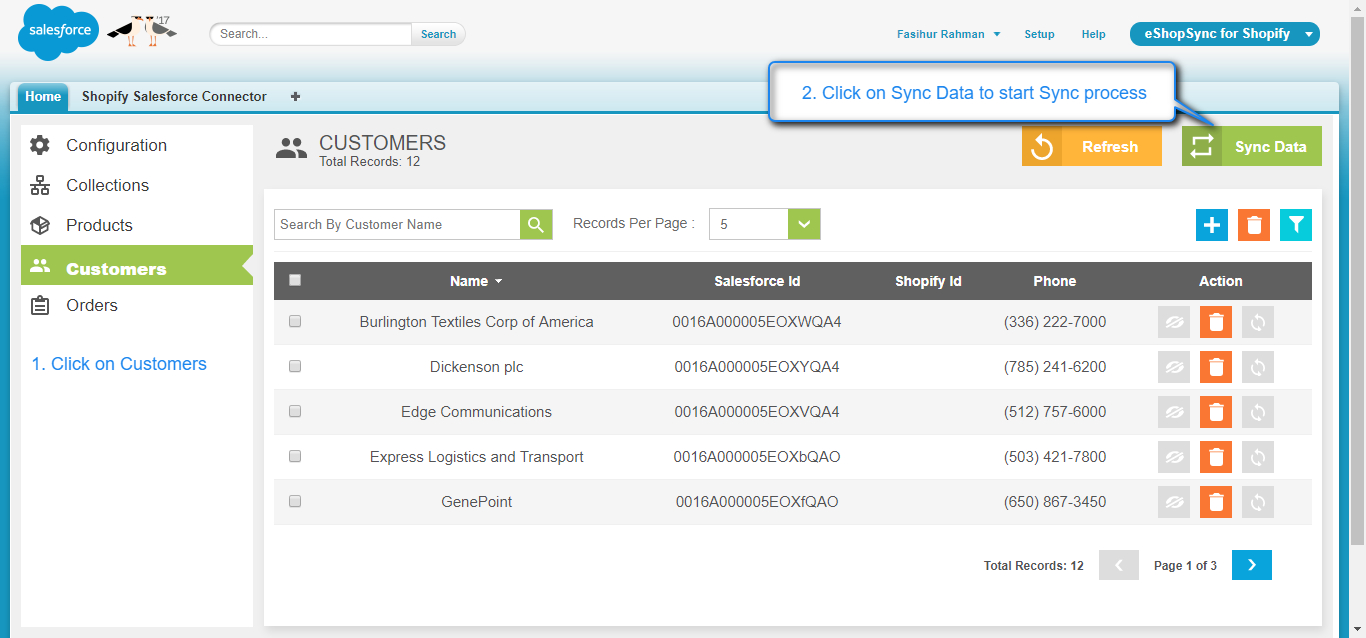
Task: Open Orders clipboard icon in sidebar
Action: 40,305
